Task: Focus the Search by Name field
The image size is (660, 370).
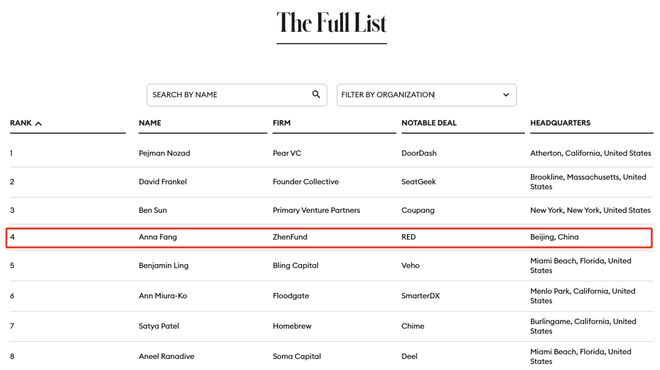Action: pyautogui.click(x=237, y=95)
